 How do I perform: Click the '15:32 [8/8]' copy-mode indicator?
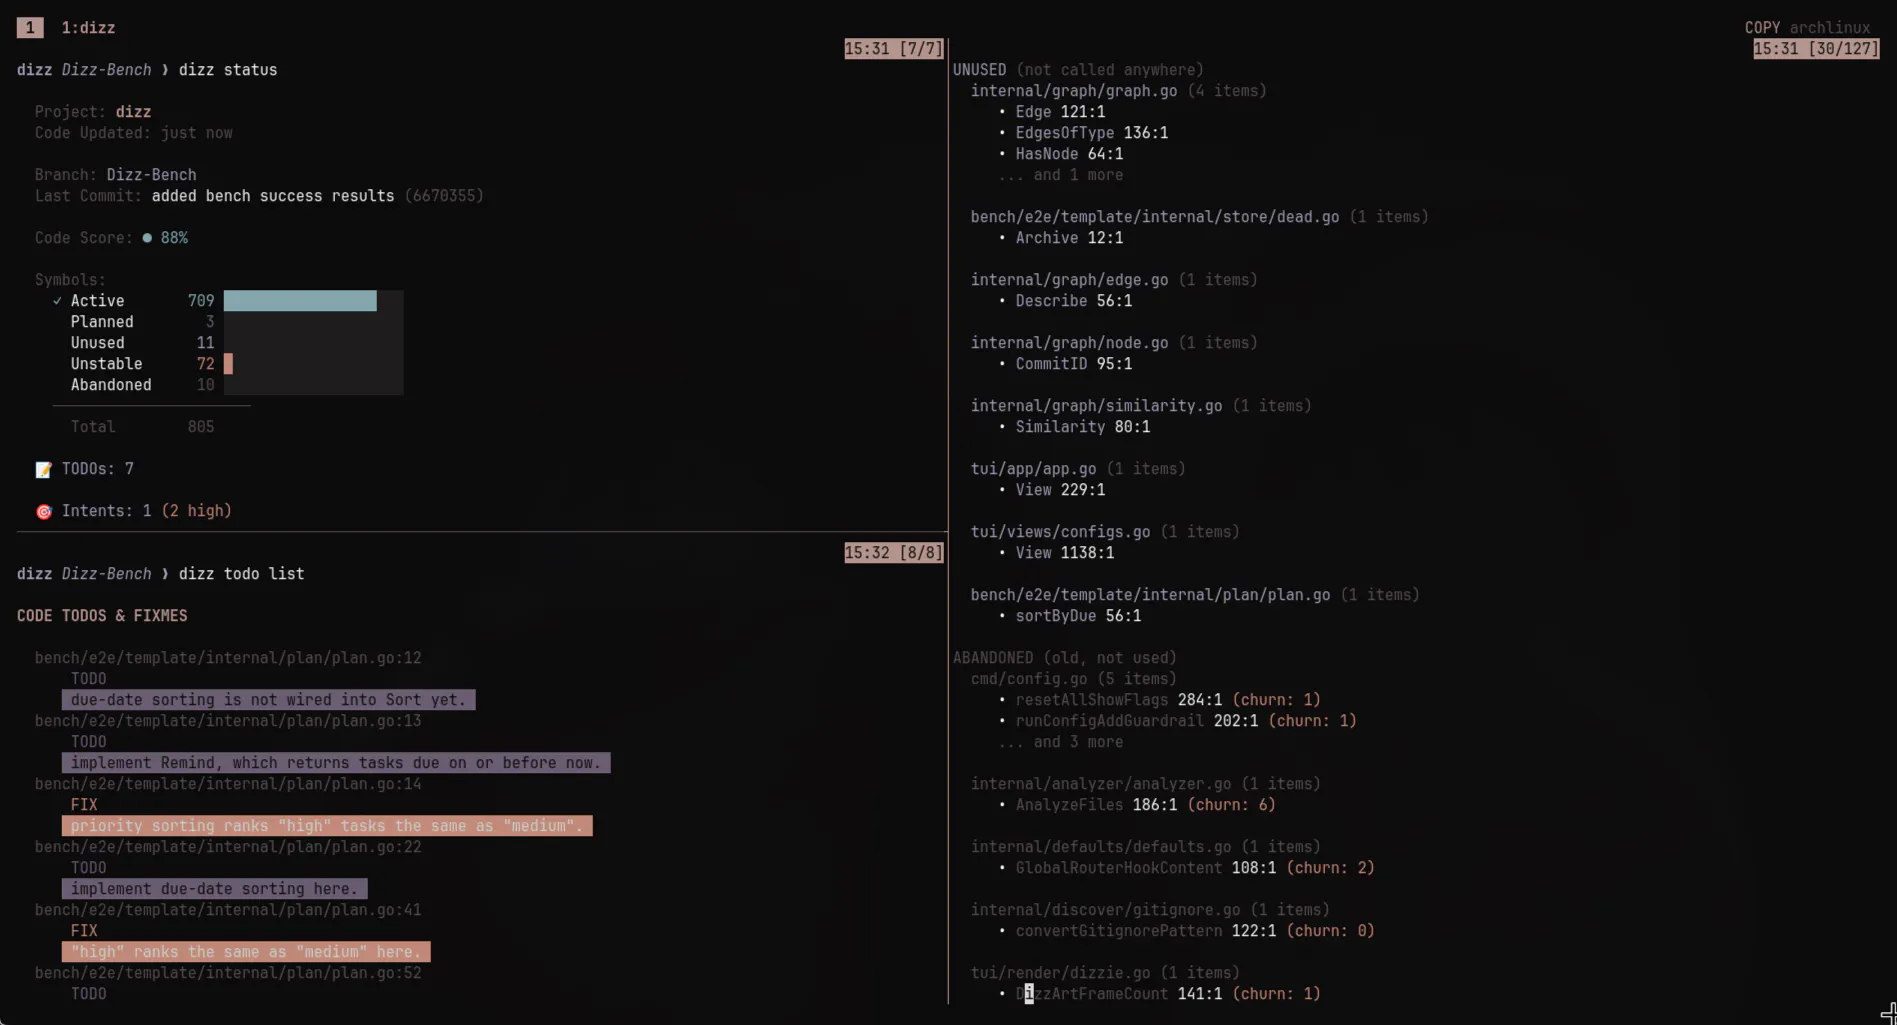893,553
